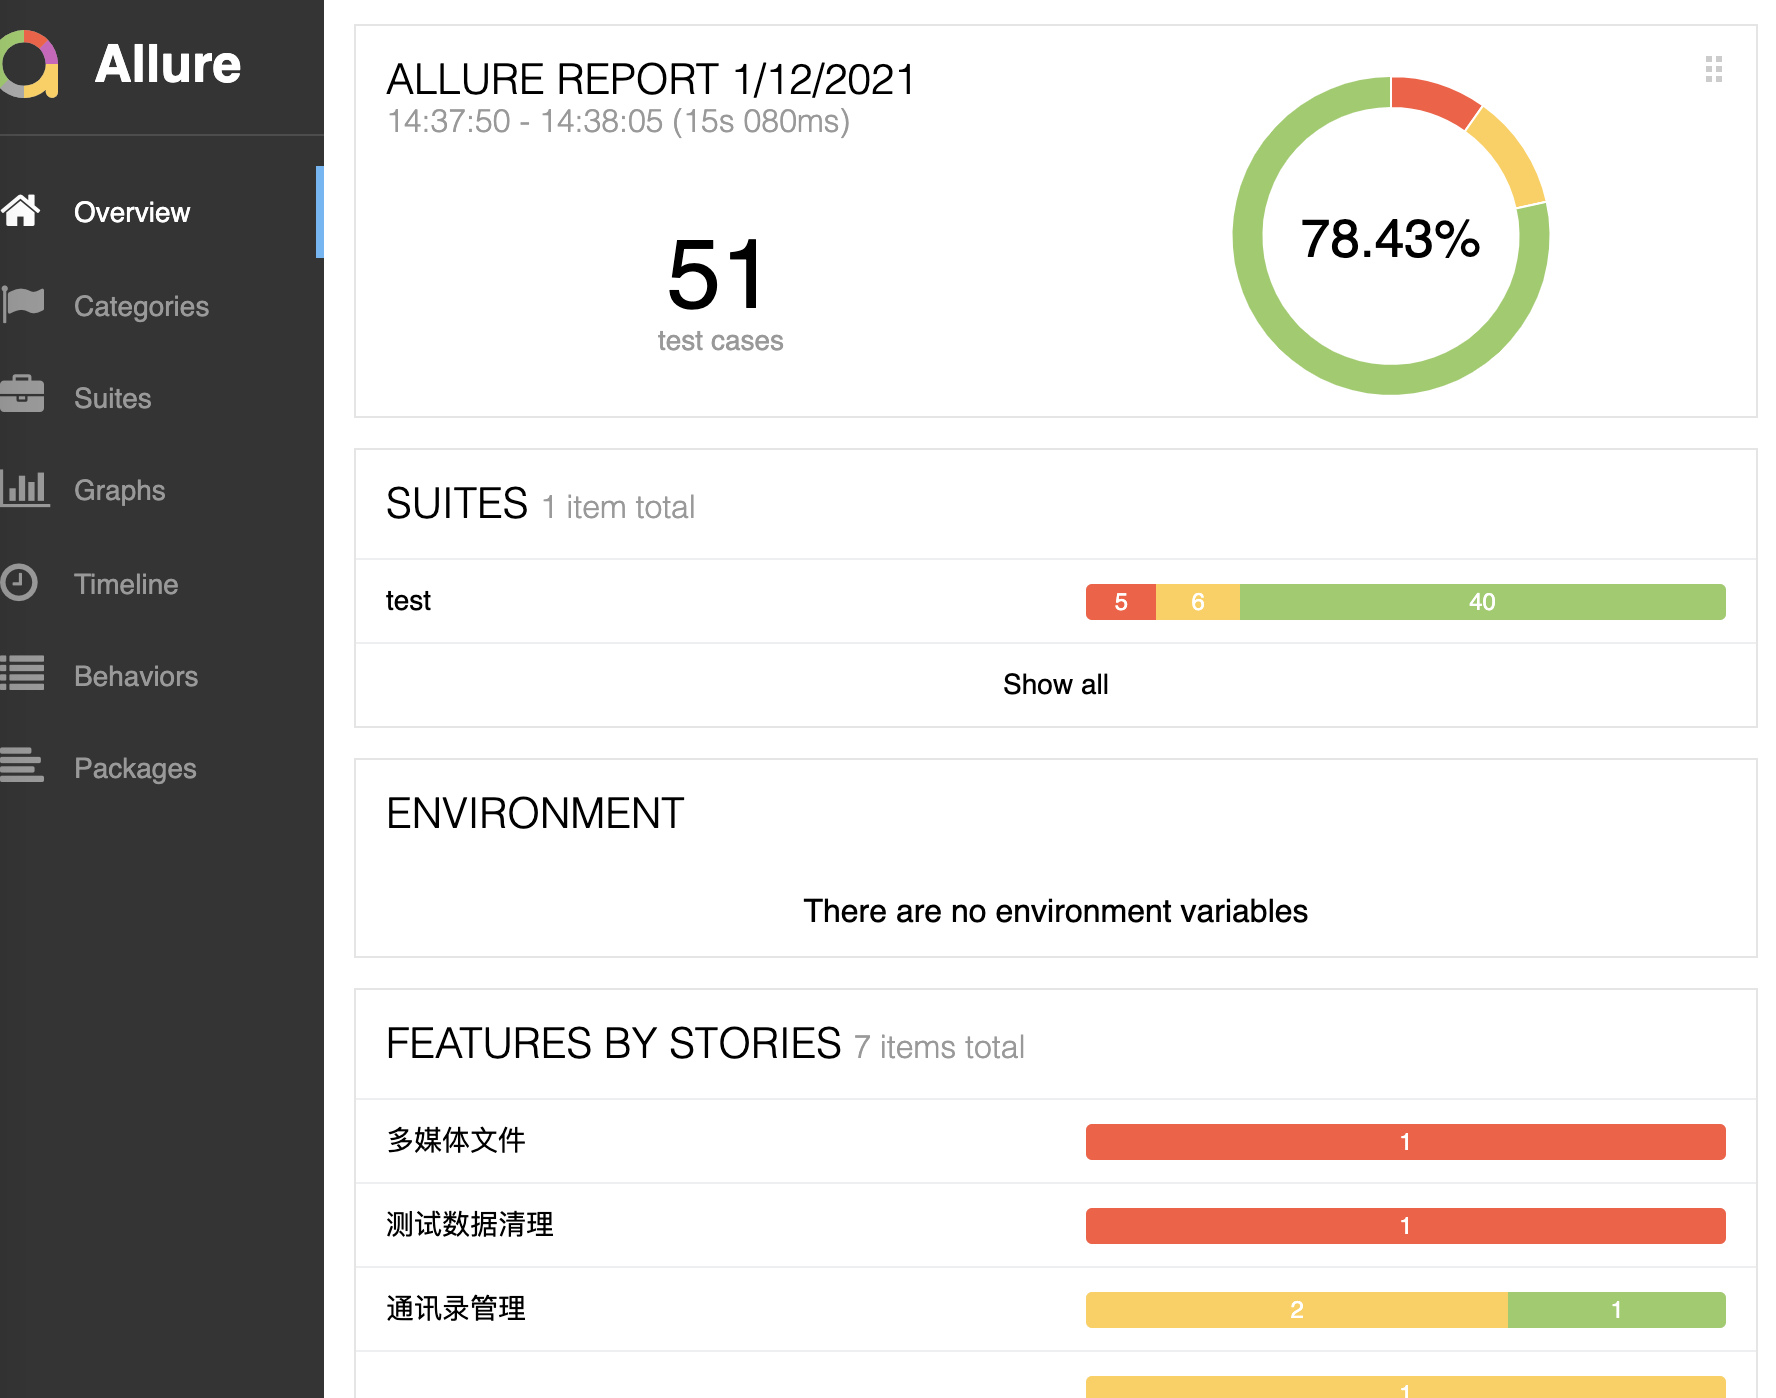Open the test suite entry
1776x1398 pixels.
tap(408, 601)
